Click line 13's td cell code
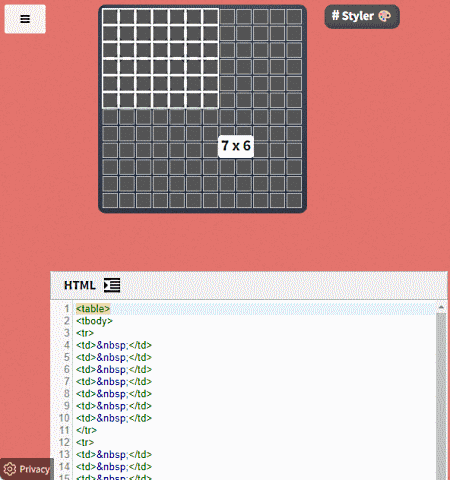 tap(114, 455)
